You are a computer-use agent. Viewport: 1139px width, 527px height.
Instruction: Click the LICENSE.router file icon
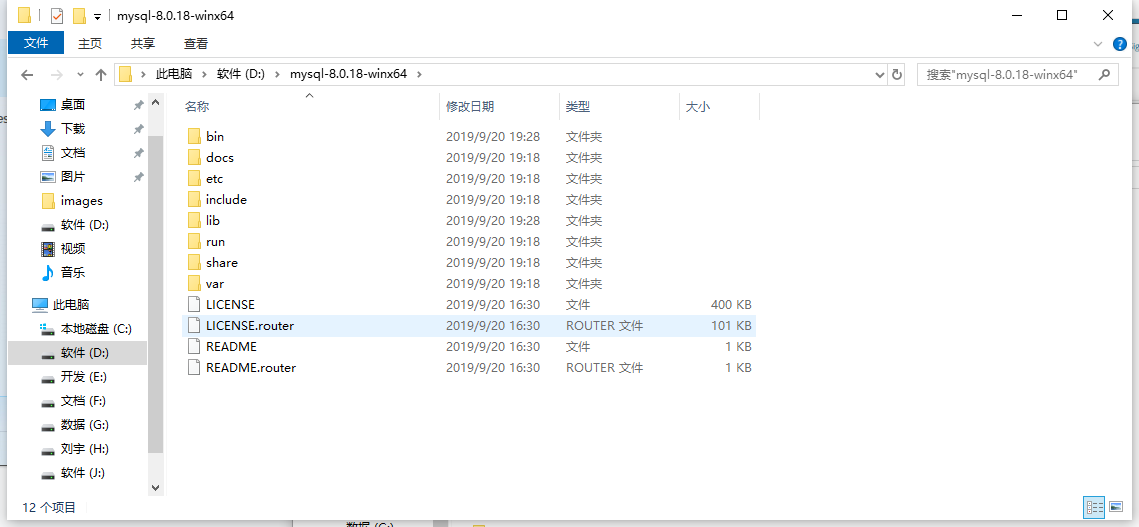coord(193,326)
